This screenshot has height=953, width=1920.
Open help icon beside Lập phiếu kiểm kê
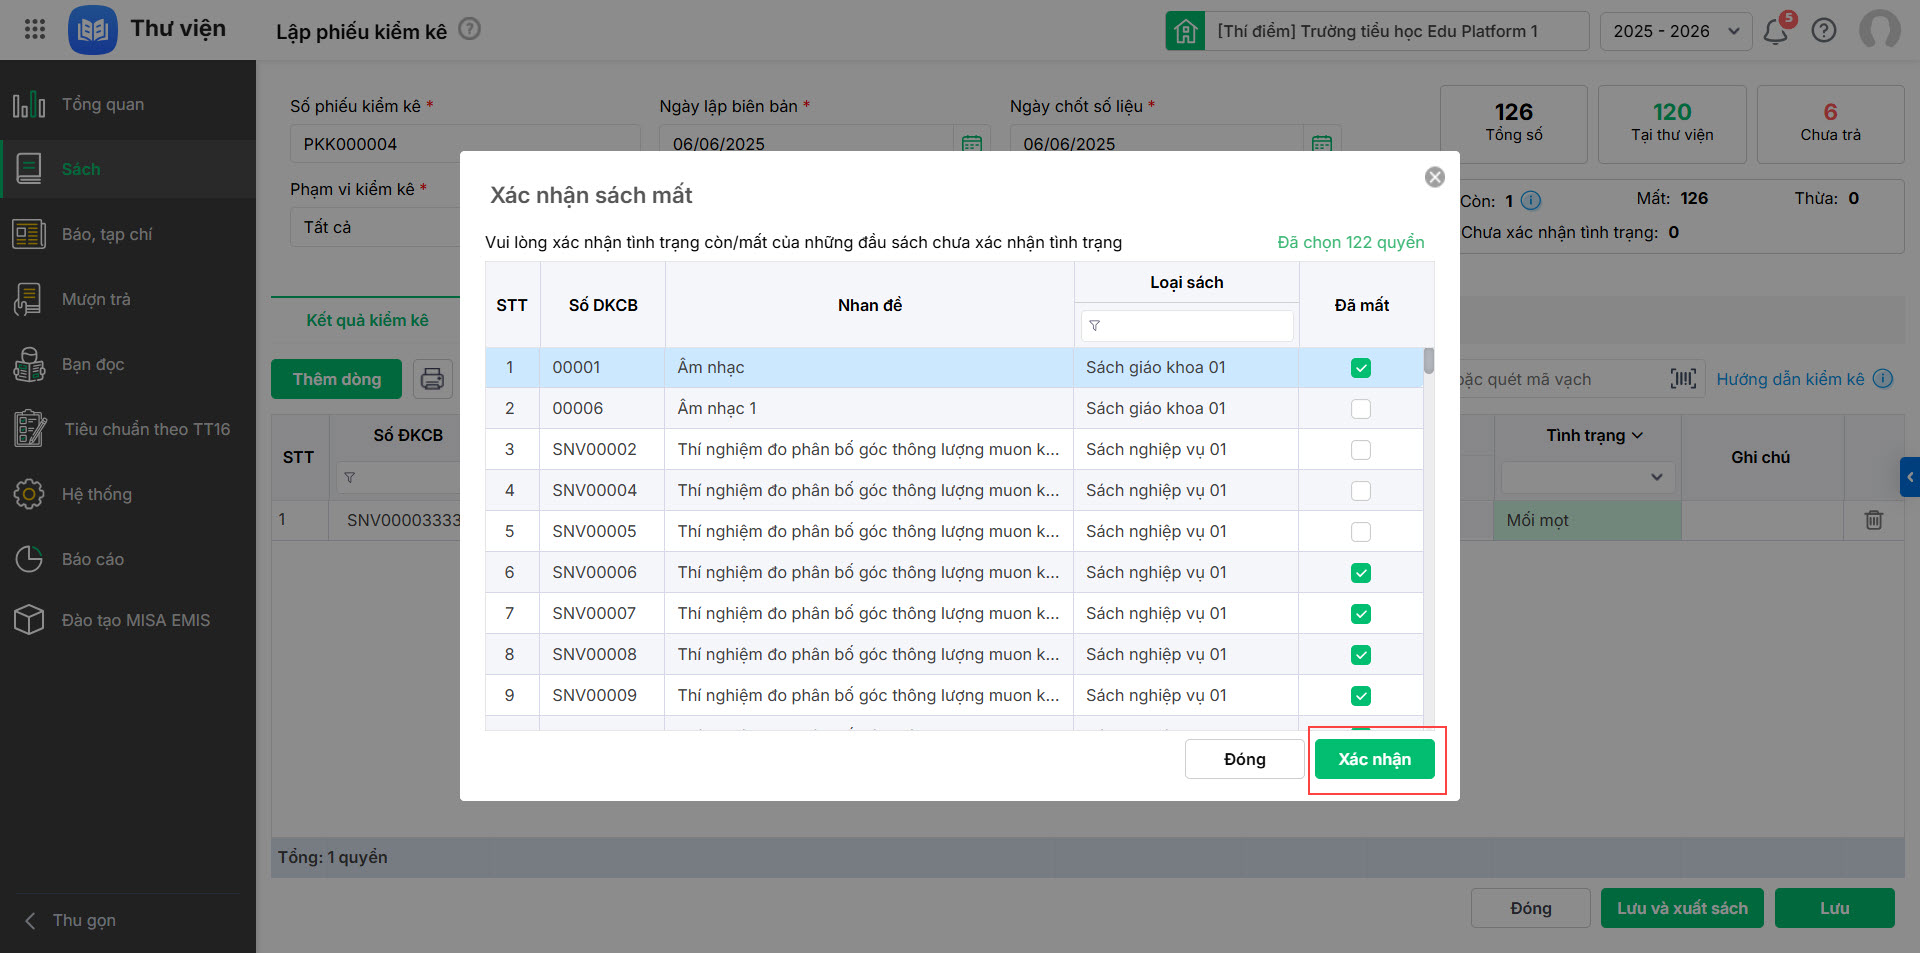tap(469, 29)
